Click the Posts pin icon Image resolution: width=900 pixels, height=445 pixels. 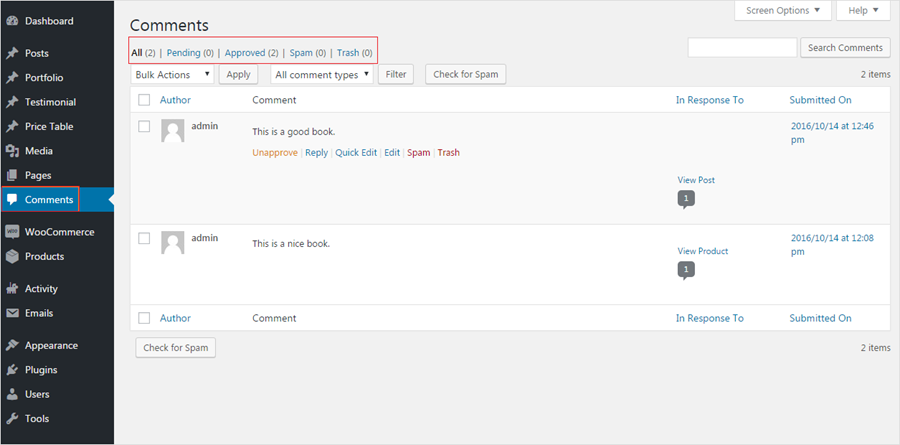coord(11,53)
